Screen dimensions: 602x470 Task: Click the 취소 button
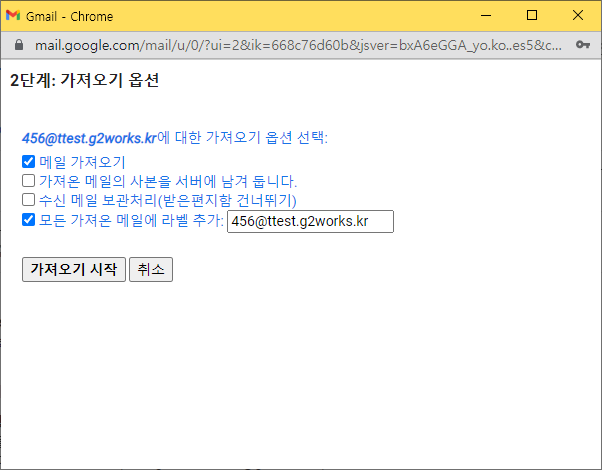point(151,269)
